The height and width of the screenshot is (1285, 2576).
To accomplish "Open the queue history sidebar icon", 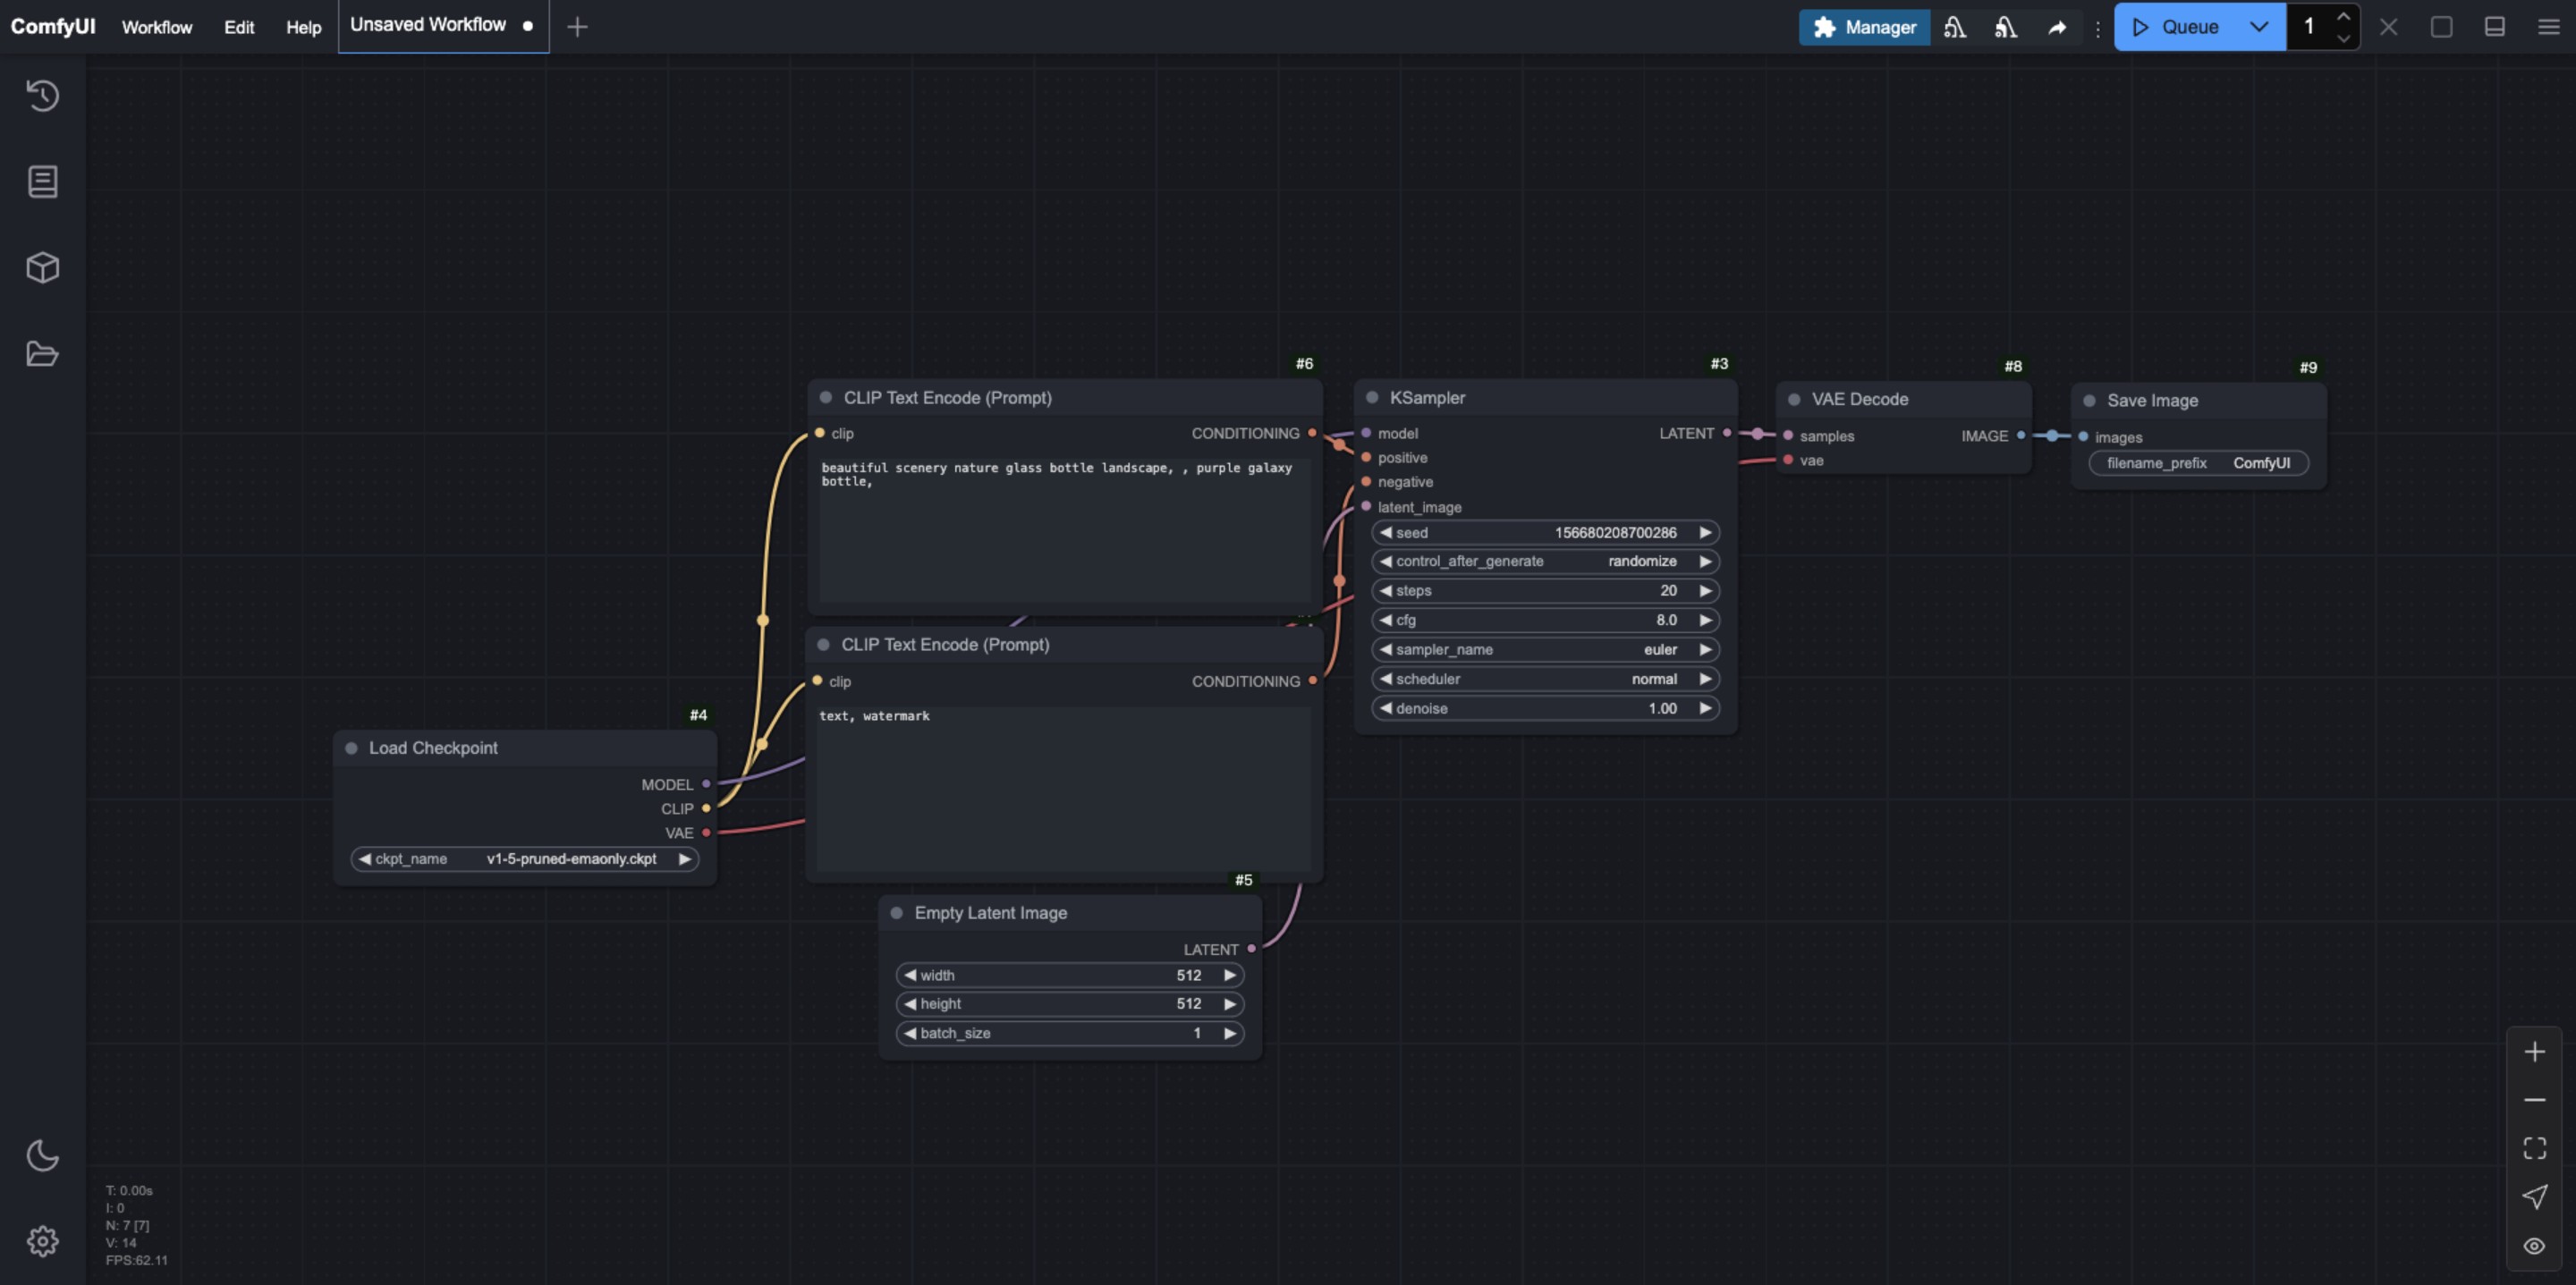I will click(x=42, y=95).
